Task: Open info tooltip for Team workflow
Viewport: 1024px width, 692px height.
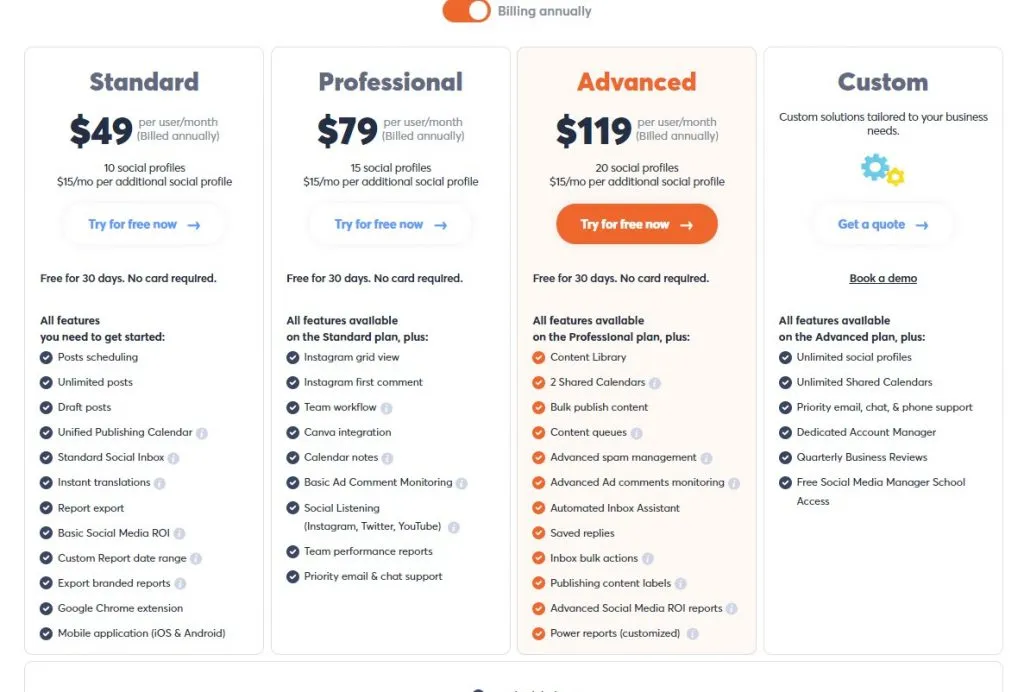Action: pos(387,408)
